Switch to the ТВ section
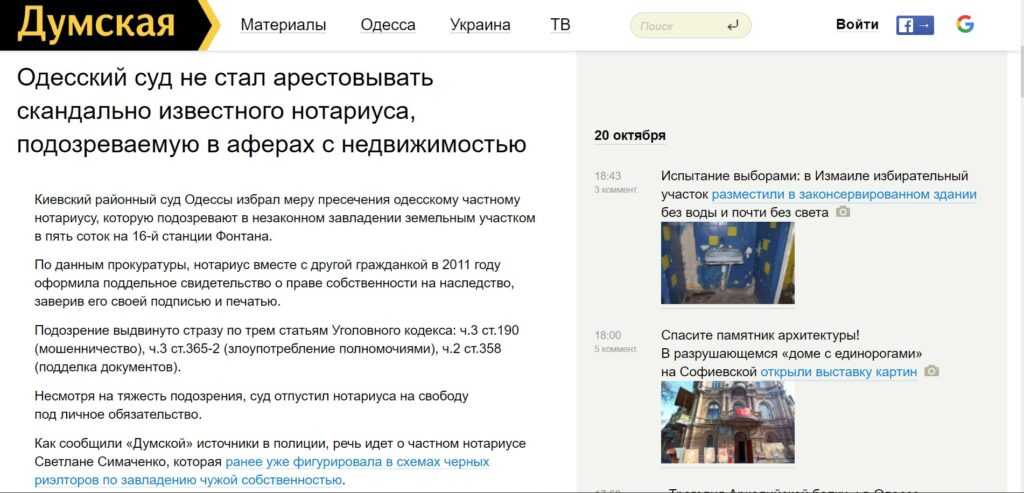Screen dimensions: 1024x493 pyautogui.click(x=560, y=25)
